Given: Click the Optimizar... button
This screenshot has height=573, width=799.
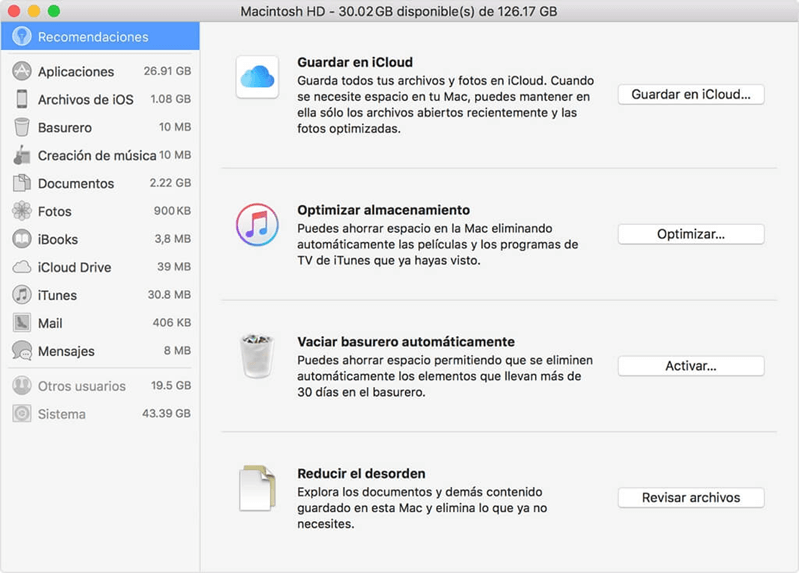Looking at the screenshot, I should [x=691, y=234].
